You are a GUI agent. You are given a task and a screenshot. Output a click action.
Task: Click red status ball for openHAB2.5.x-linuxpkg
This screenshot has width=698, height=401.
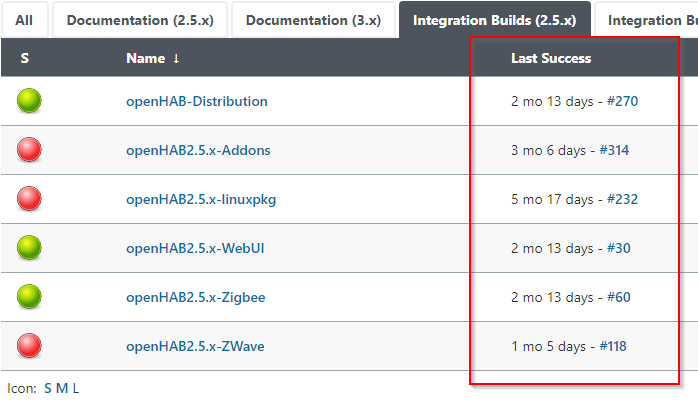(29, 198)
